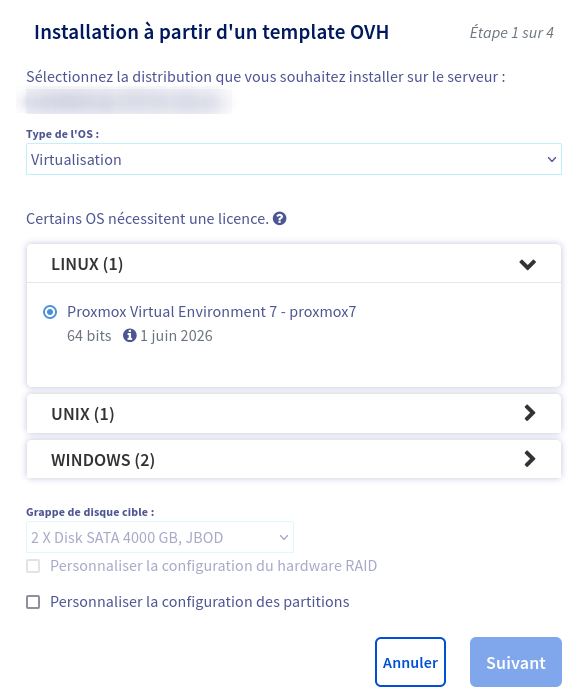Click the WINDOWS section right chevron
This screenshot has height=697, width=578.
point(530,459)
